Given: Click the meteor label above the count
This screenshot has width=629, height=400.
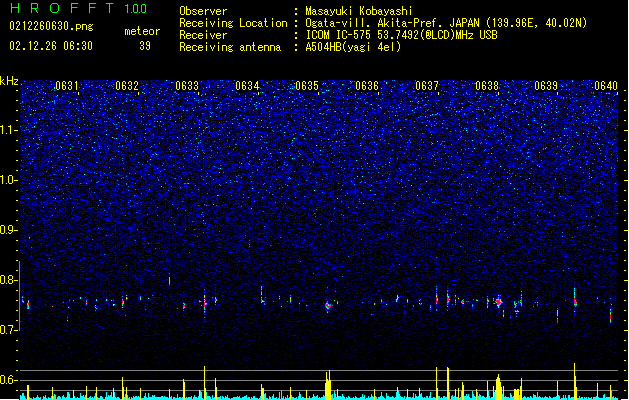Looking at the screenshot, I should pos(142,31).
